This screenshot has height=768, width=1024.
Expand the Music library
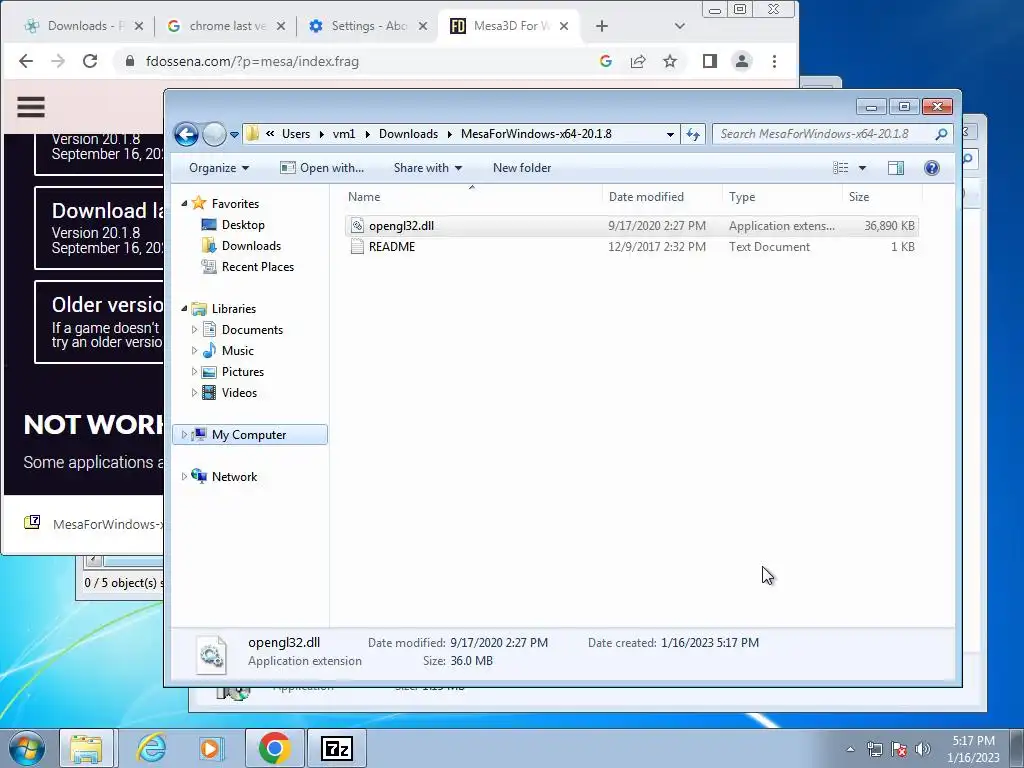tap(194, 351)
